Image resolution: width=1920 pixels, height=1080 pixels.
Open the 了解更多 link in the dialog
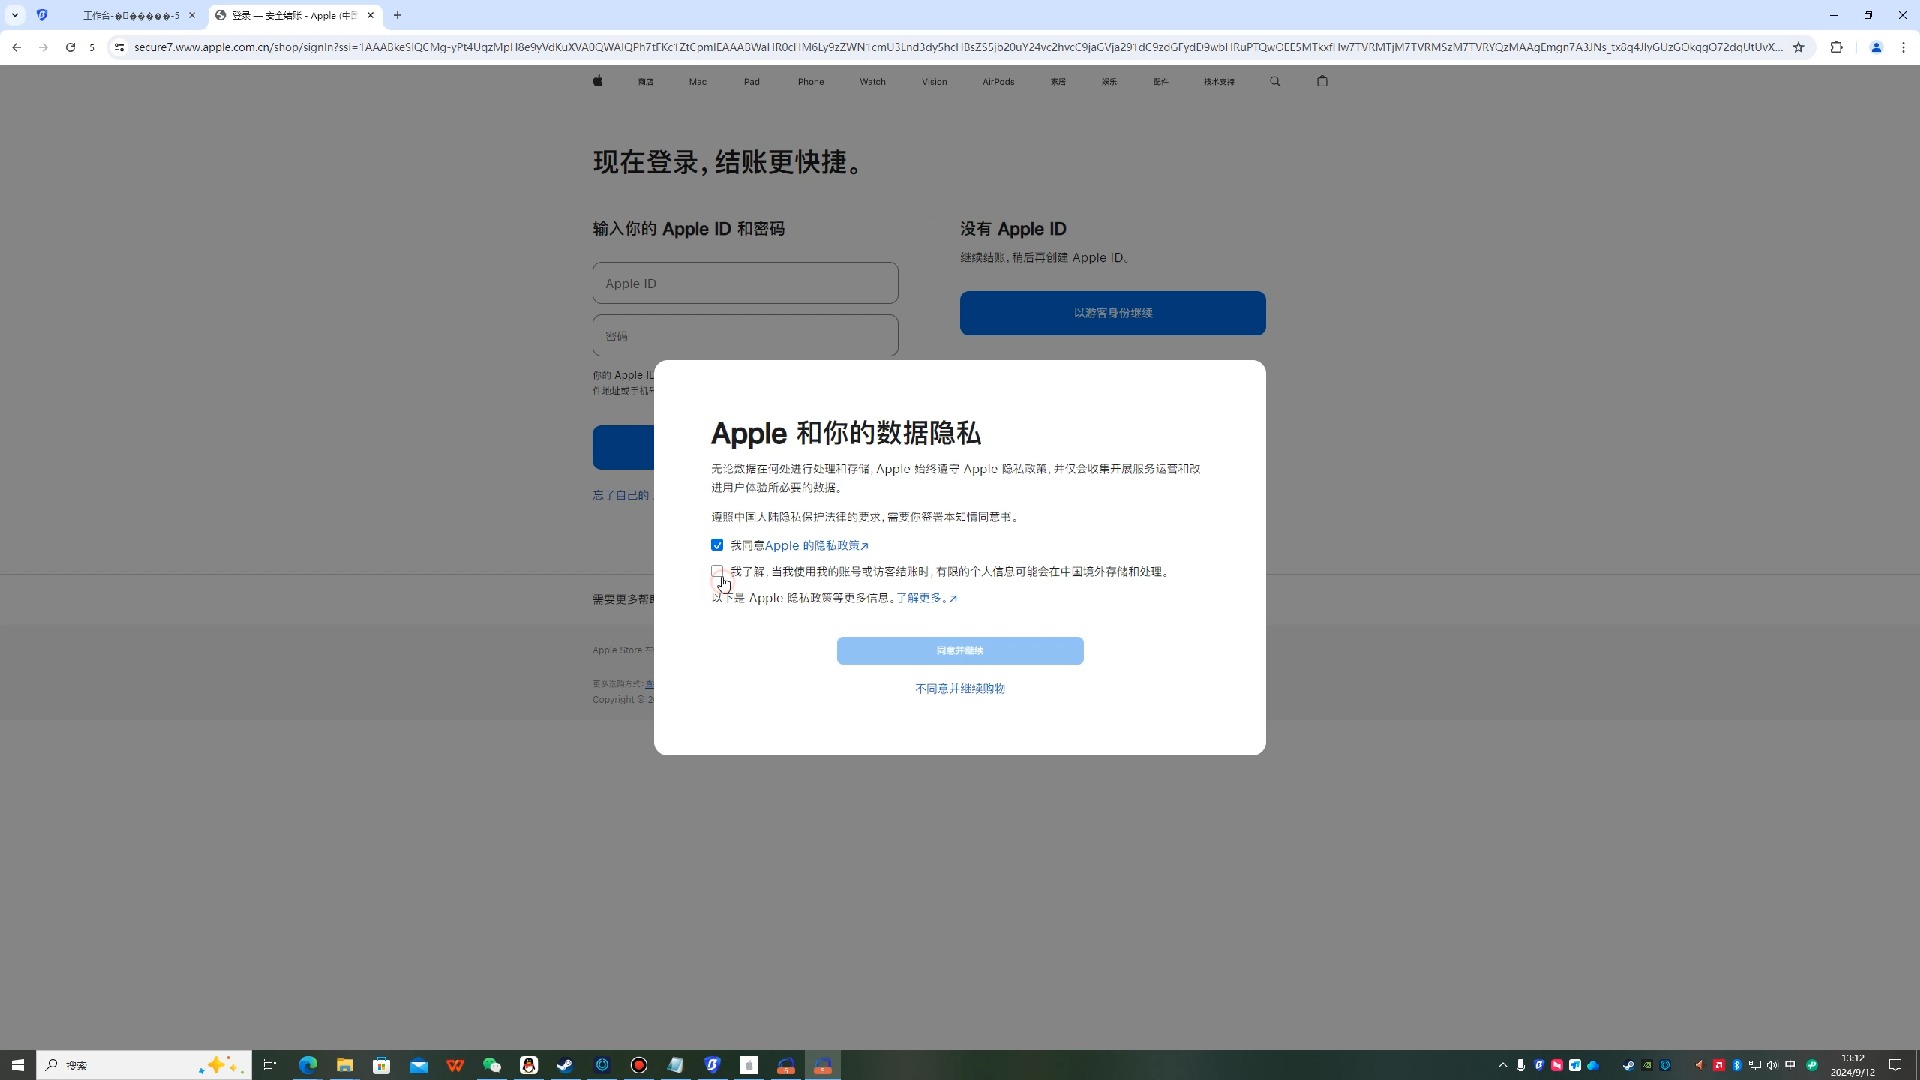click(x=926, y=598)
